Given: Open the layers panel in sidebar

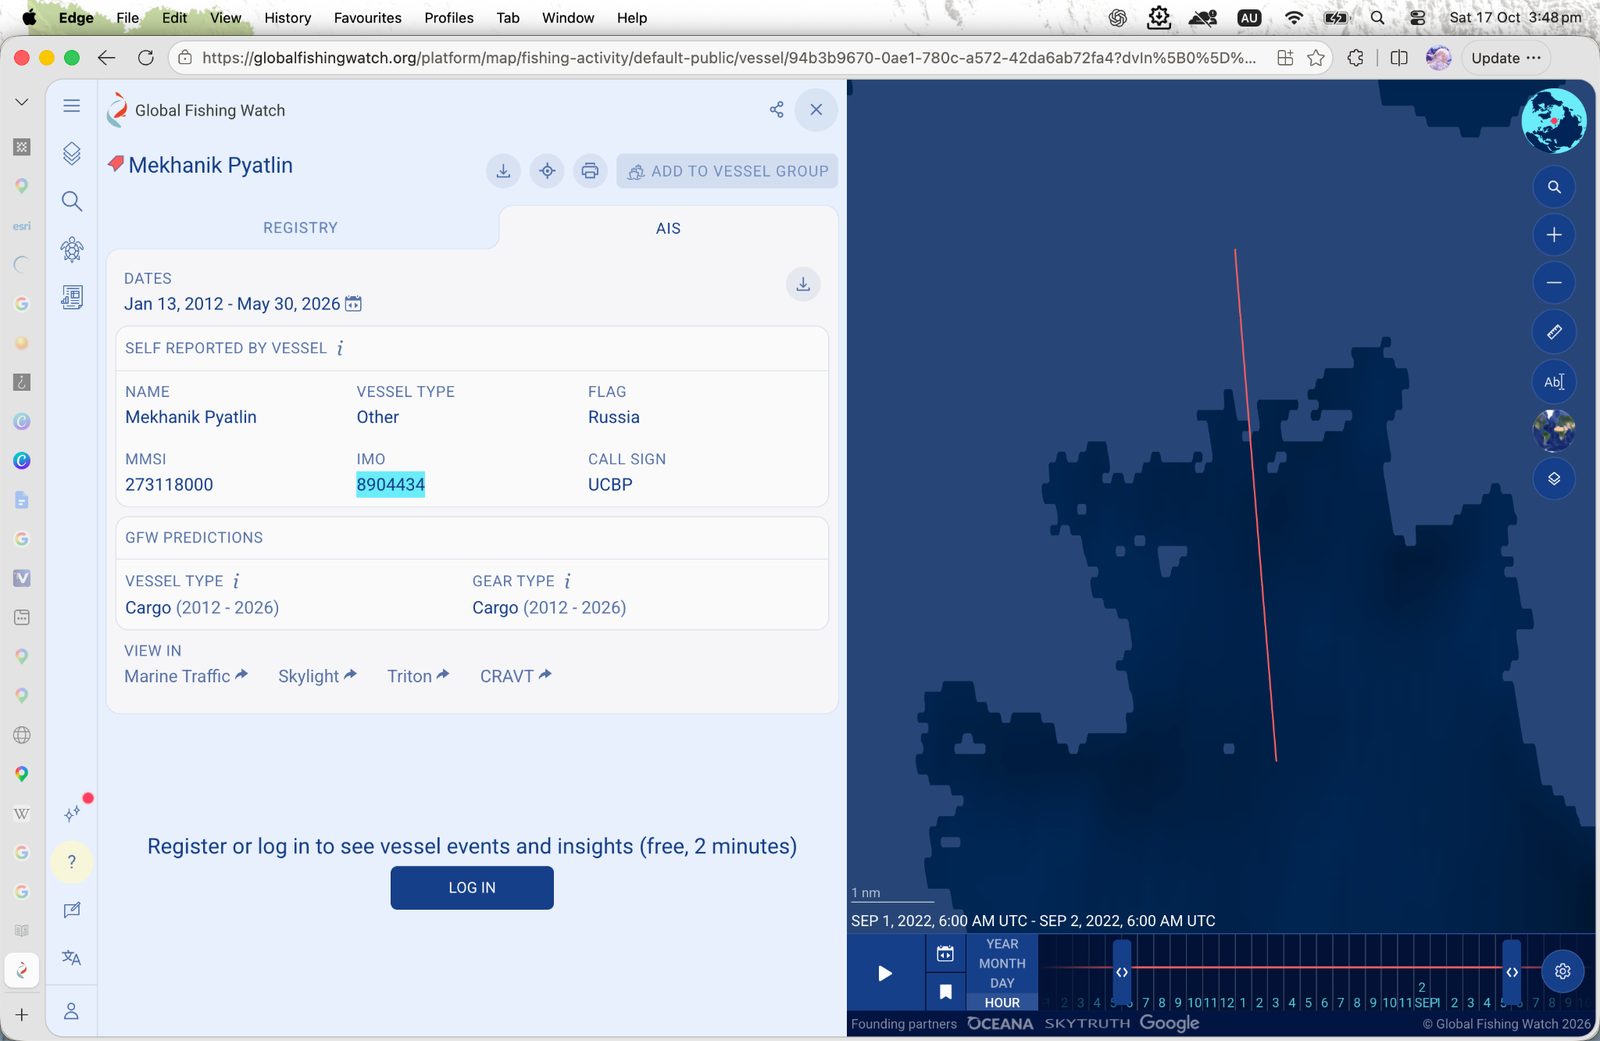Looking at the screenshot, I should pos(71,153).
